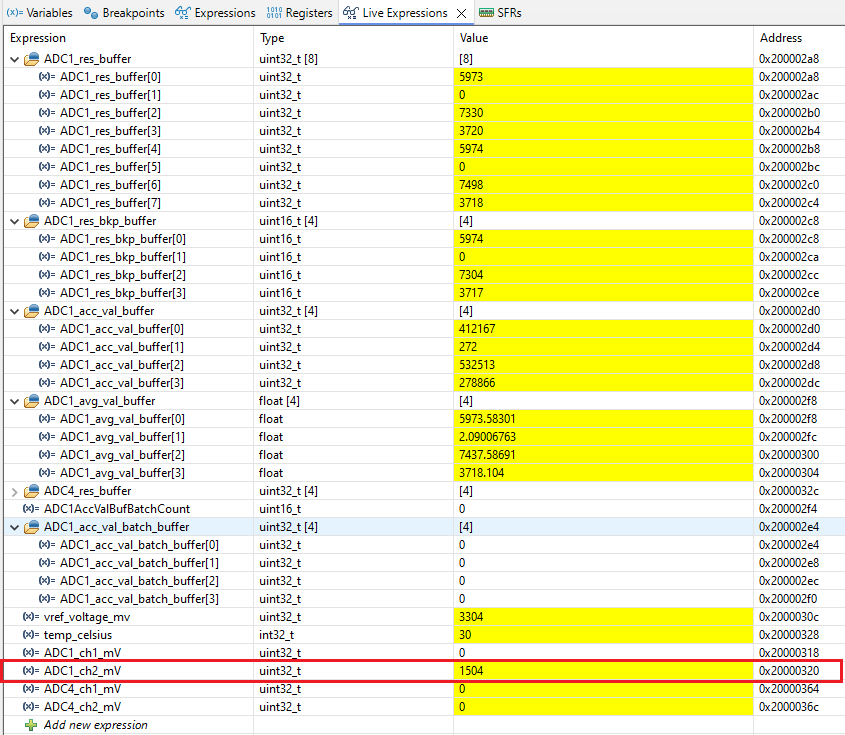Collapse the ADC1_res_bkp_buffer array
Viewport: 845px width, 735px height.
click(15, 221)
